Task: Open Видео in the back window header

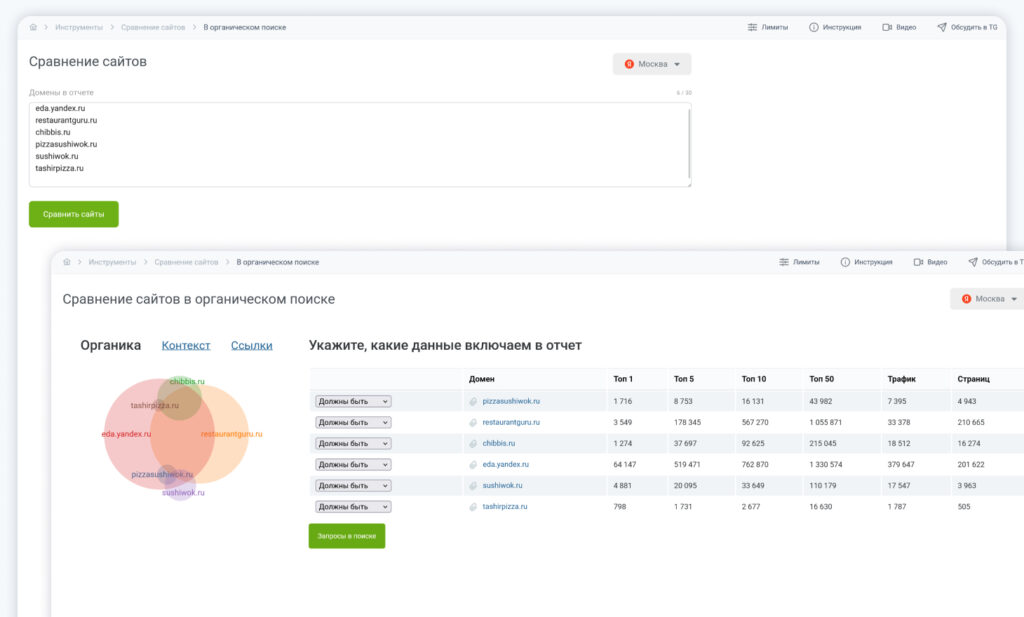Action: [899, 27]
